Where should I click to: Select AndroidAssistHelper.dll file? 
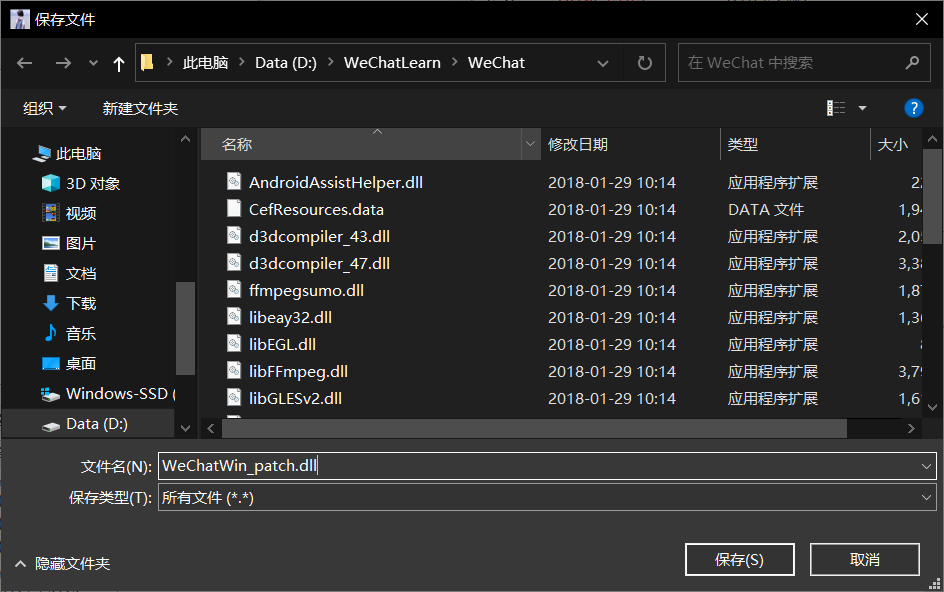point(336,182)
